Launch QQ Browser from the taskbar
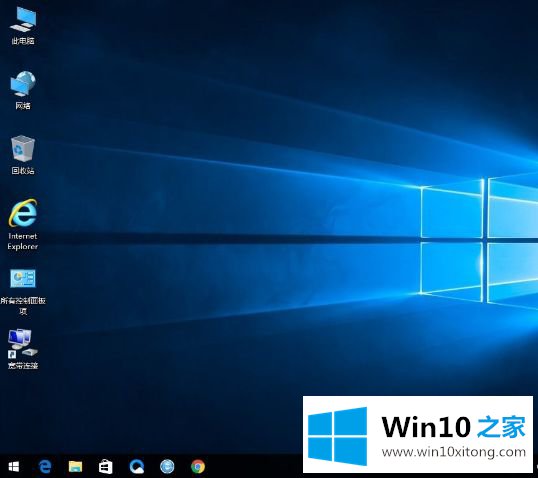The image size is (538, 478). tap(137, 467)
